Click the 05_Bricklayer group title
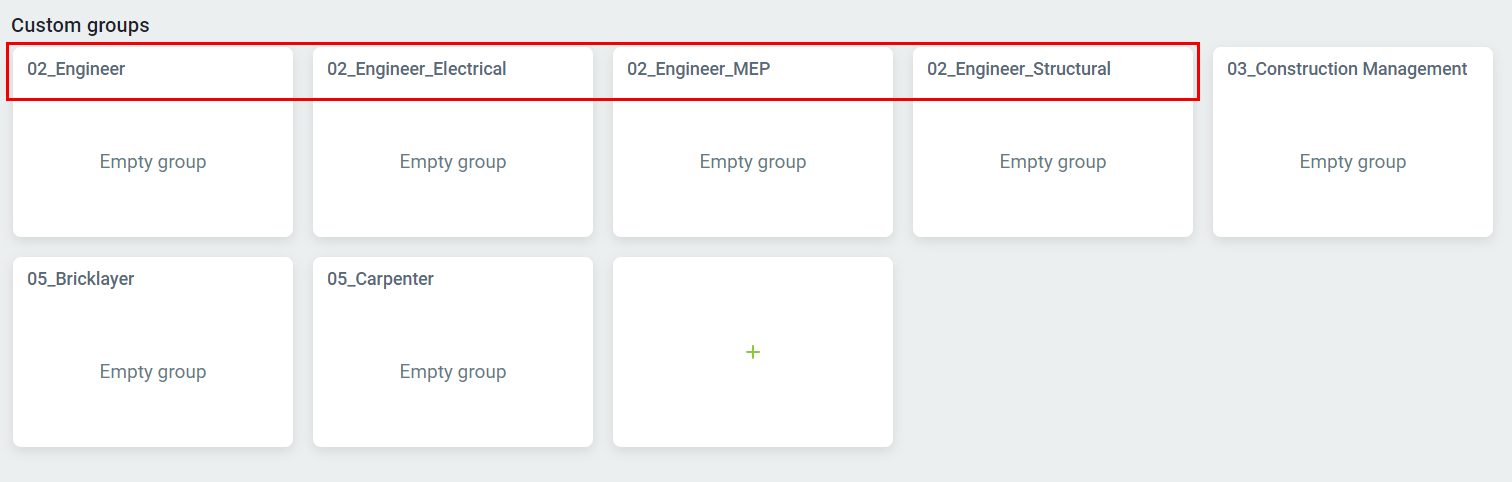Viewport: 1512px width, 482px height. click(80, 279)
